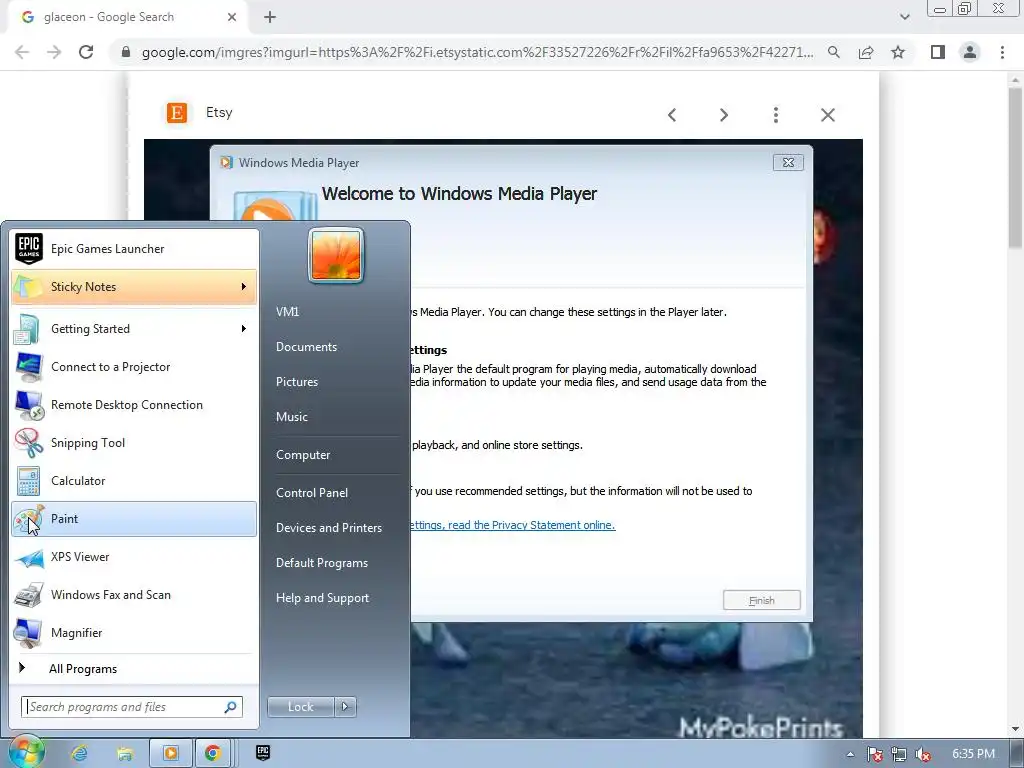Viewport: 1024px width, 768px height.
Task: Open shutdown options arrow next to Lock
Action: tap(345, 707)
